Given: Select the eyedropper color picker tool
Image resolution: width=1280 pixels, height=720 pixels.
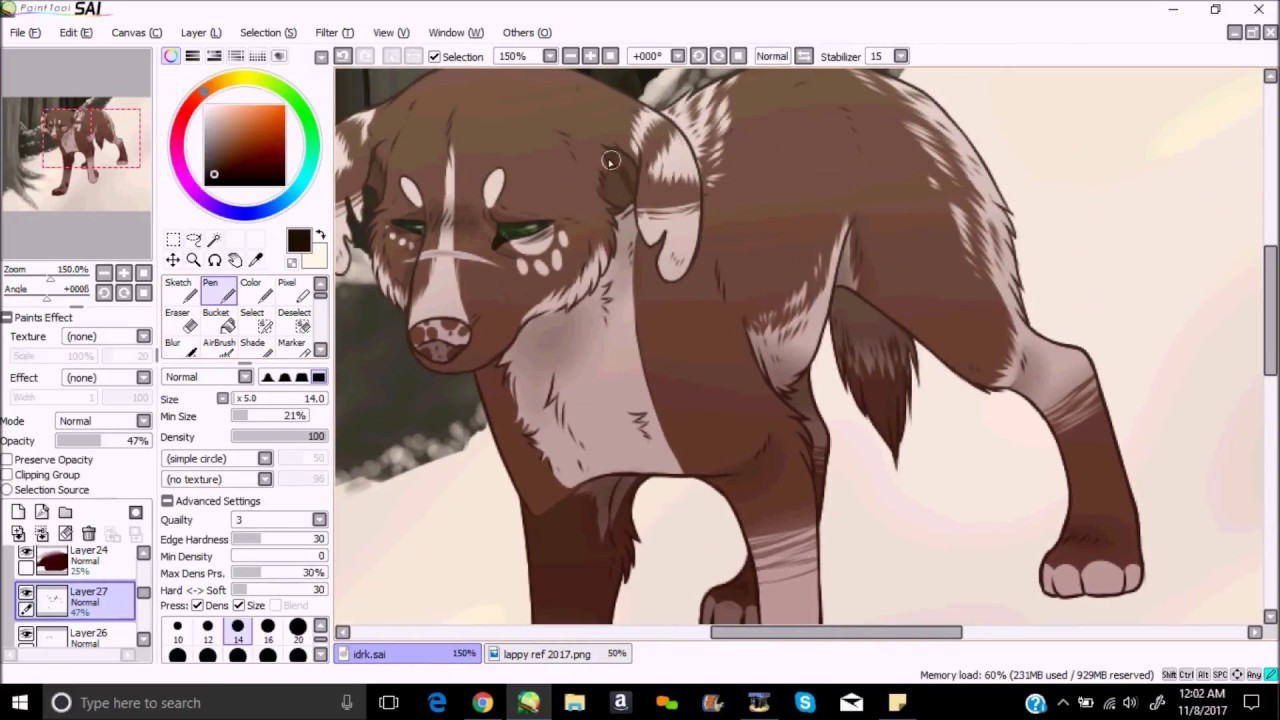Looking at the screenshot, I should 256,260.
